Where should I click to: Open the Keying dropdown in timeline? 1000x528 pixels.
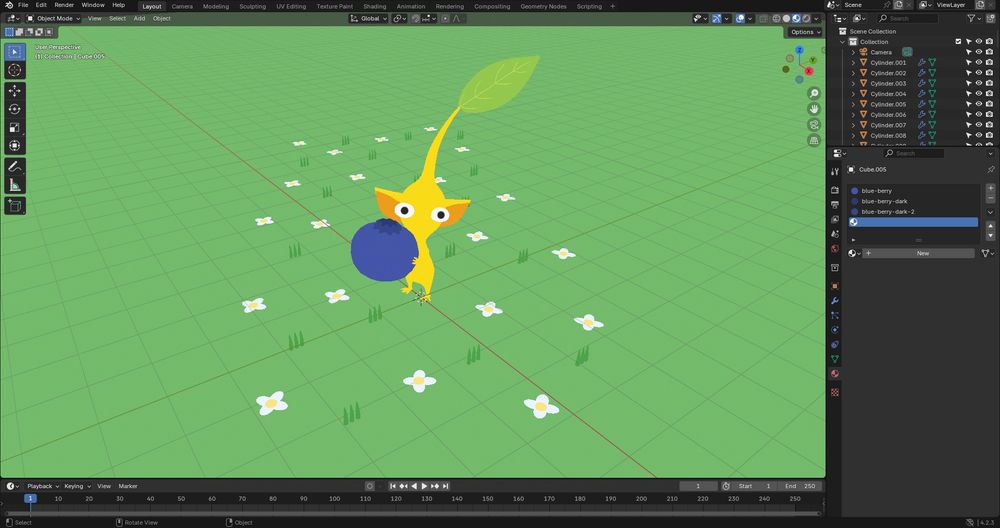tap(77, 486)
